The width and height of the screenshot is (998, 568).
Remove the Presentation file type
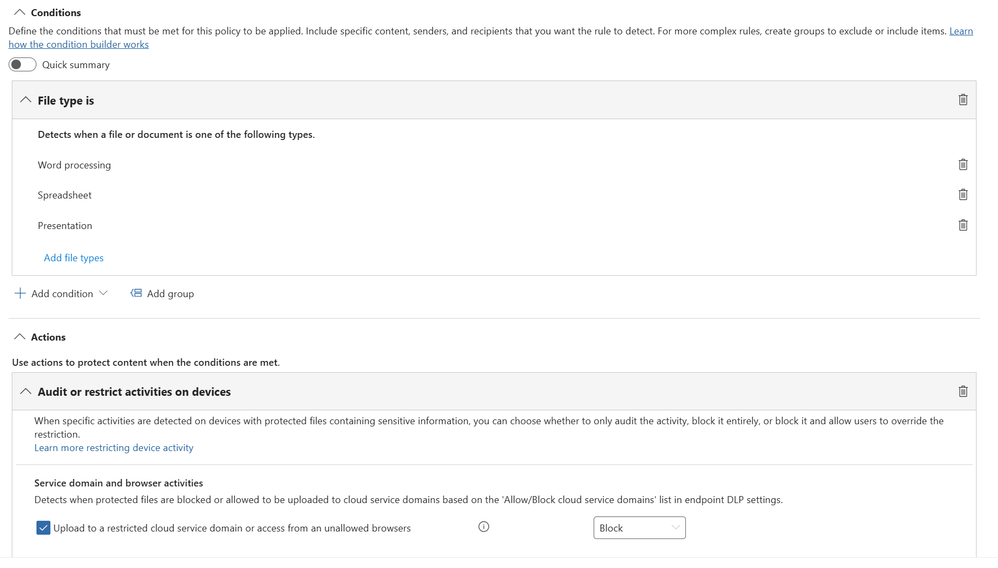tap(963, 226)
